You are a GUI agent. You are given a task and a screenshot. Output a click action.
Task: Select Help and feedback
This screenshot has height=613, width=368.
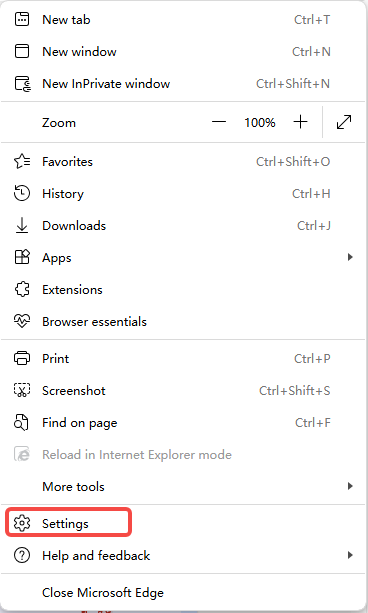click(184, 556)
